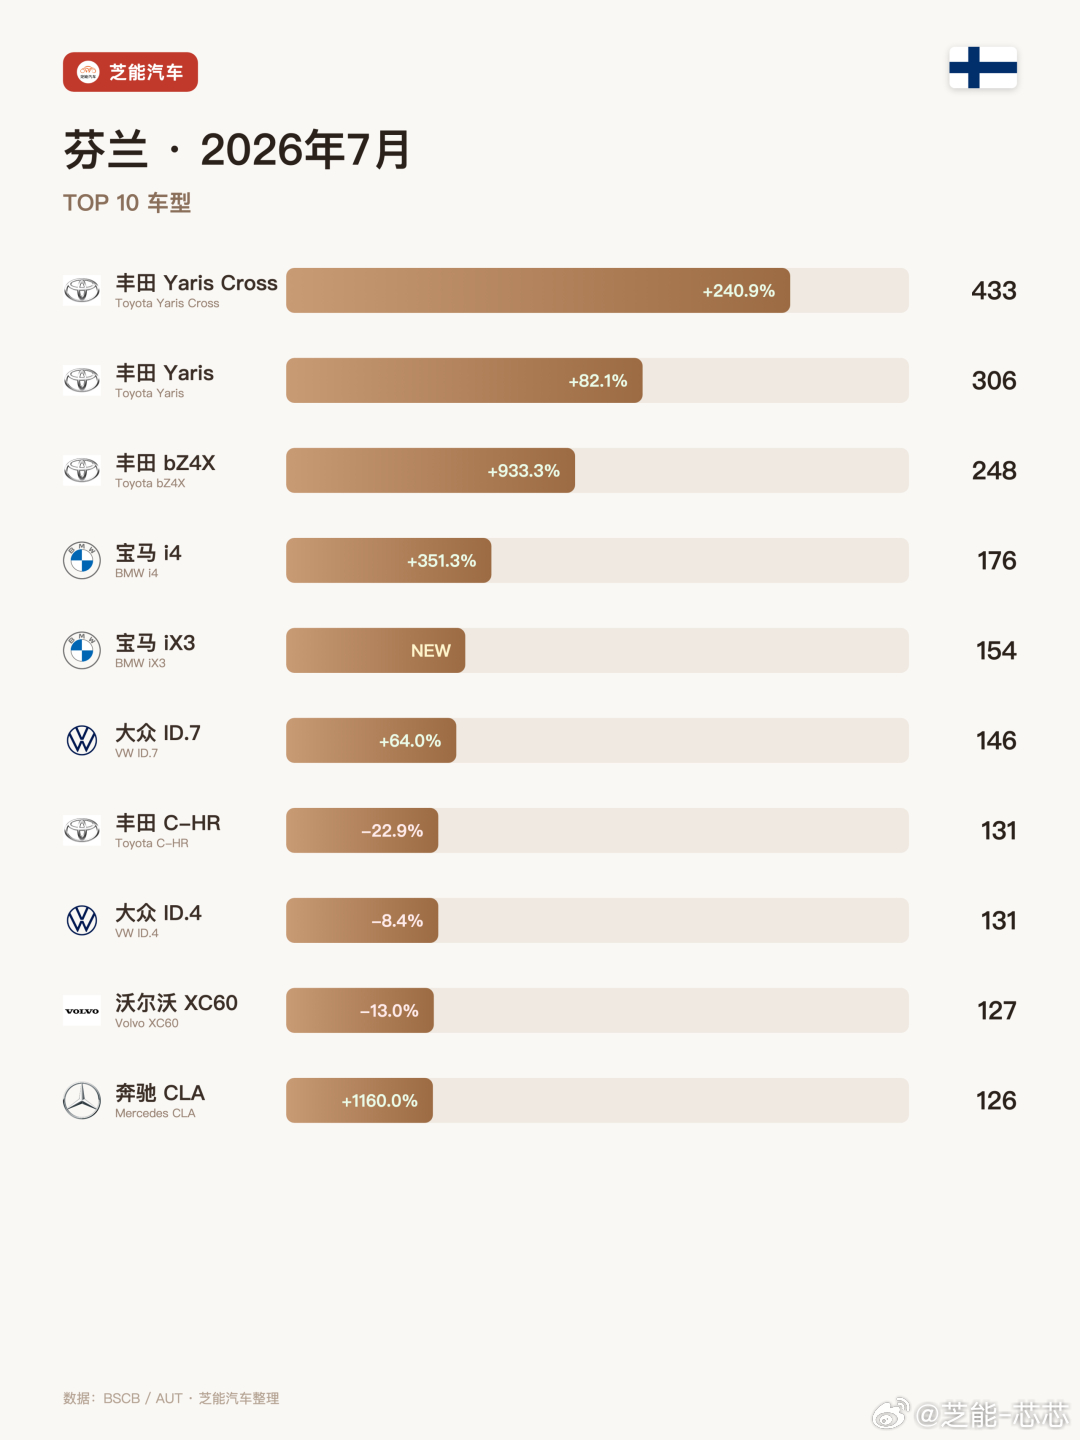The width and height of the screenshot is (1080, 1440).
Task: Select the NEW label on iX3 bar
Action: point(431,651)
